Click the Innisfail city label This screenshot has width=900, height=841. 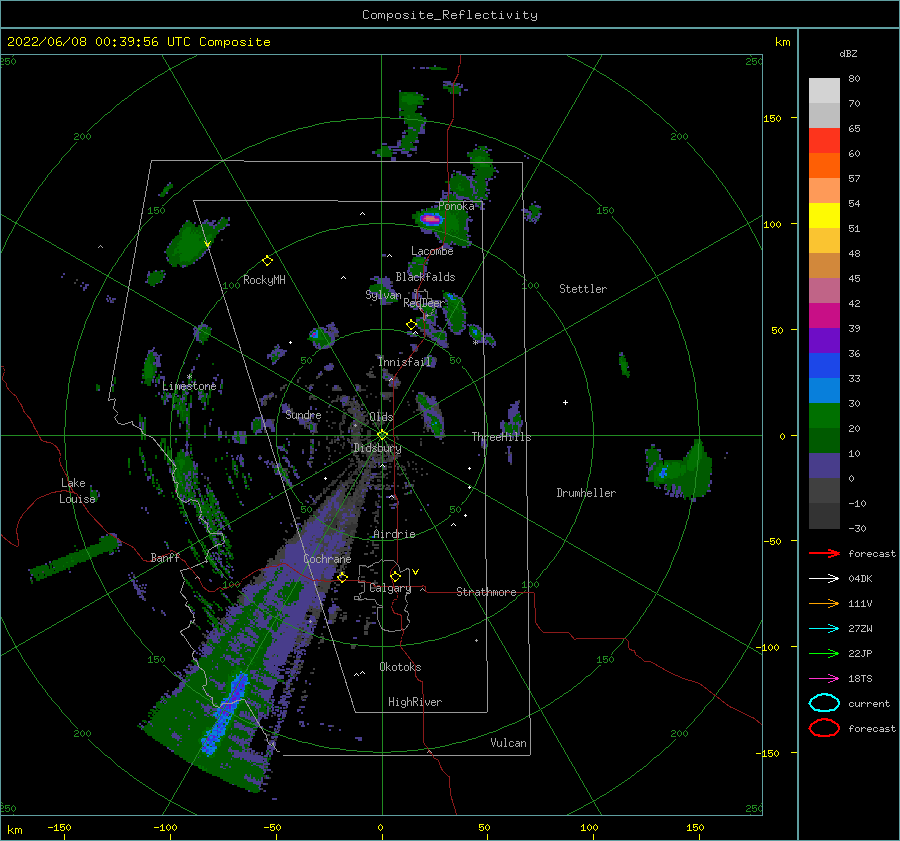click(x=405, y=362)
